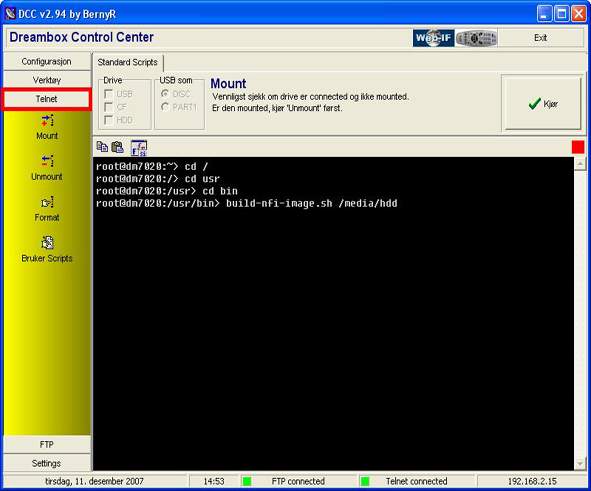Click the terminal scrollbar down arrow
The width and height of the screenshot is (591, 491).
coord(580,463)
